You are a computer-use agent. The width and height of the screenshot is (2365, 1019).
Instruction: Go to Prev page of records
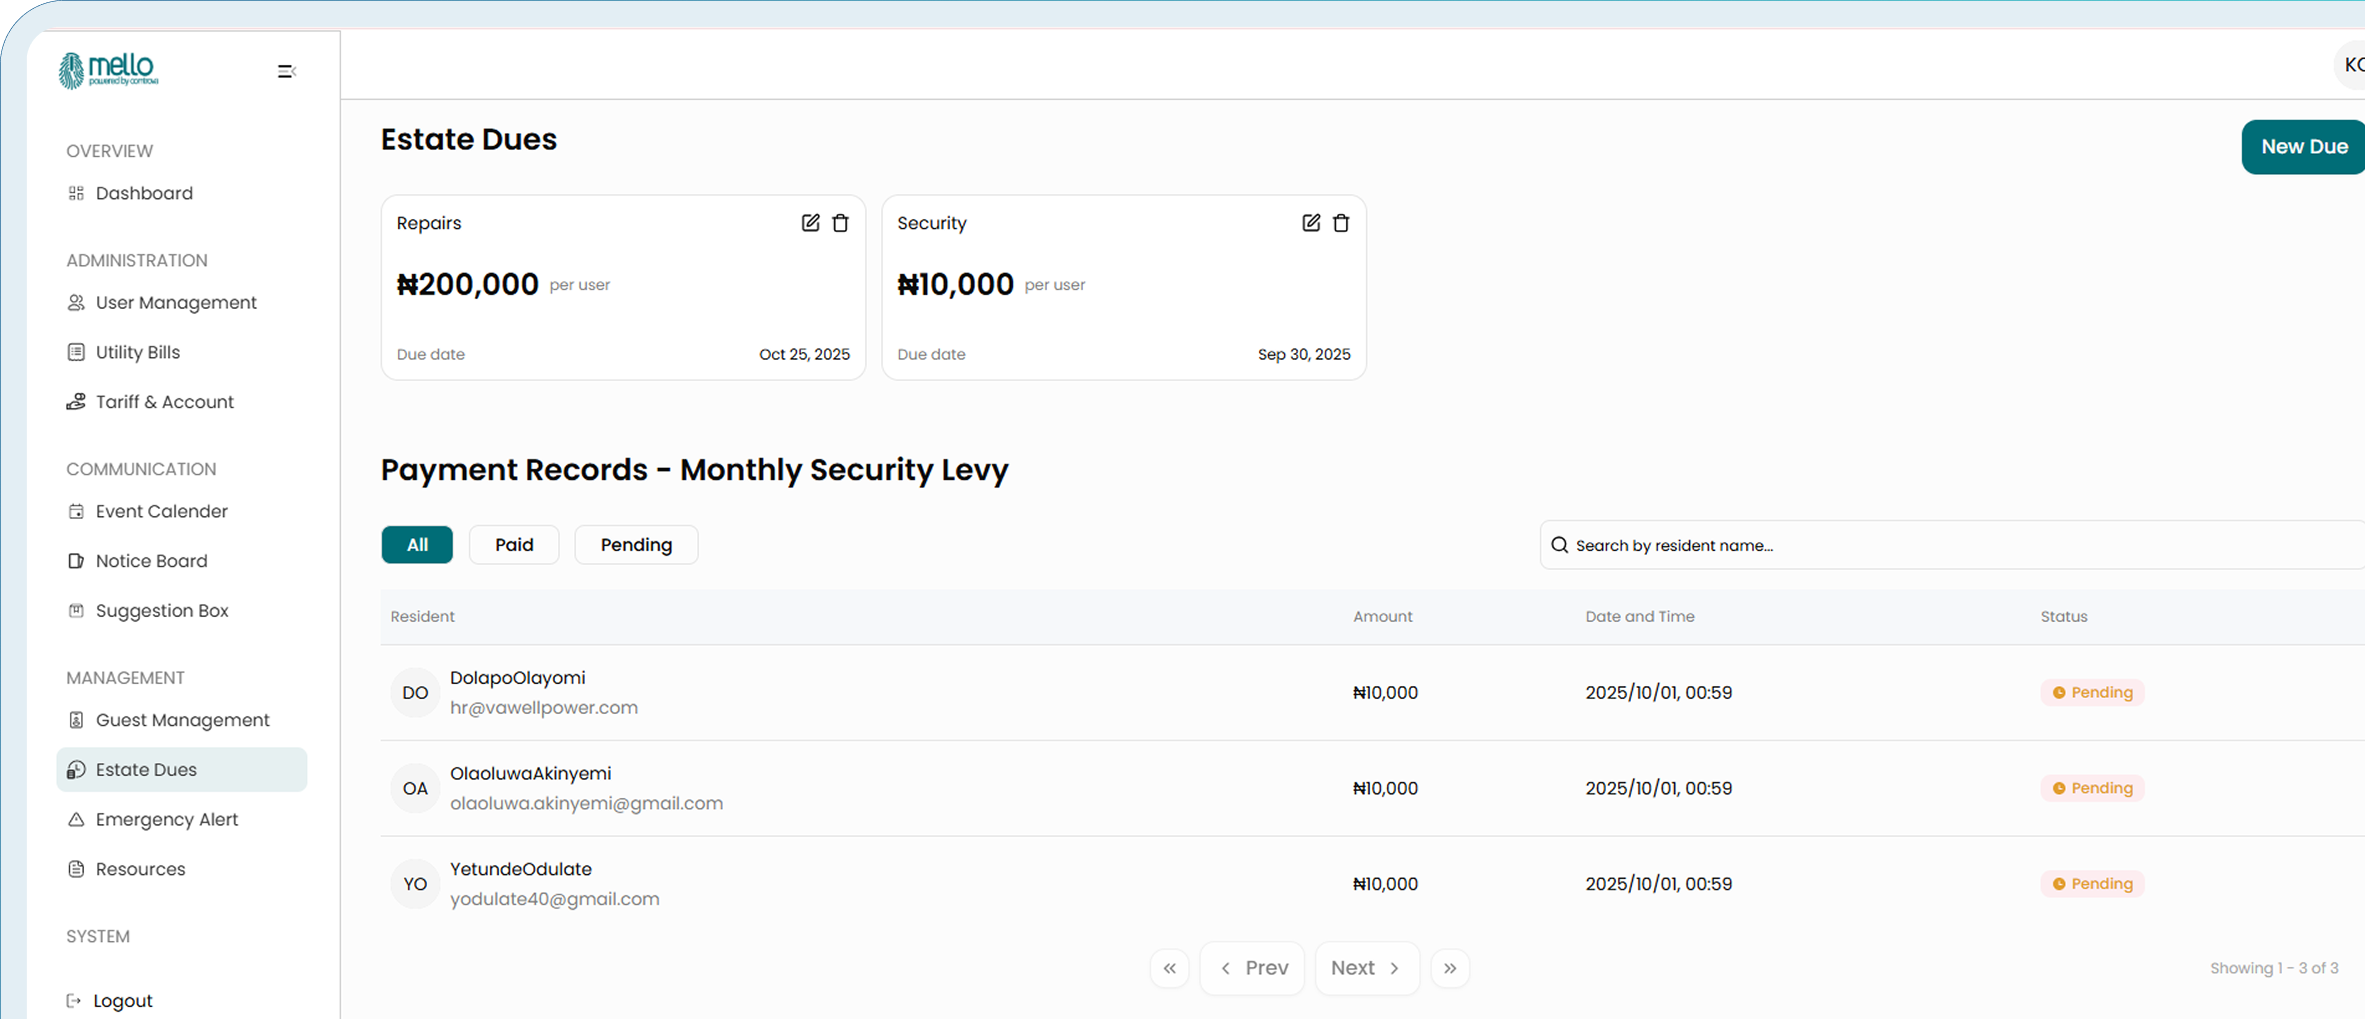pyautogui.click(x=1252, y=968)
